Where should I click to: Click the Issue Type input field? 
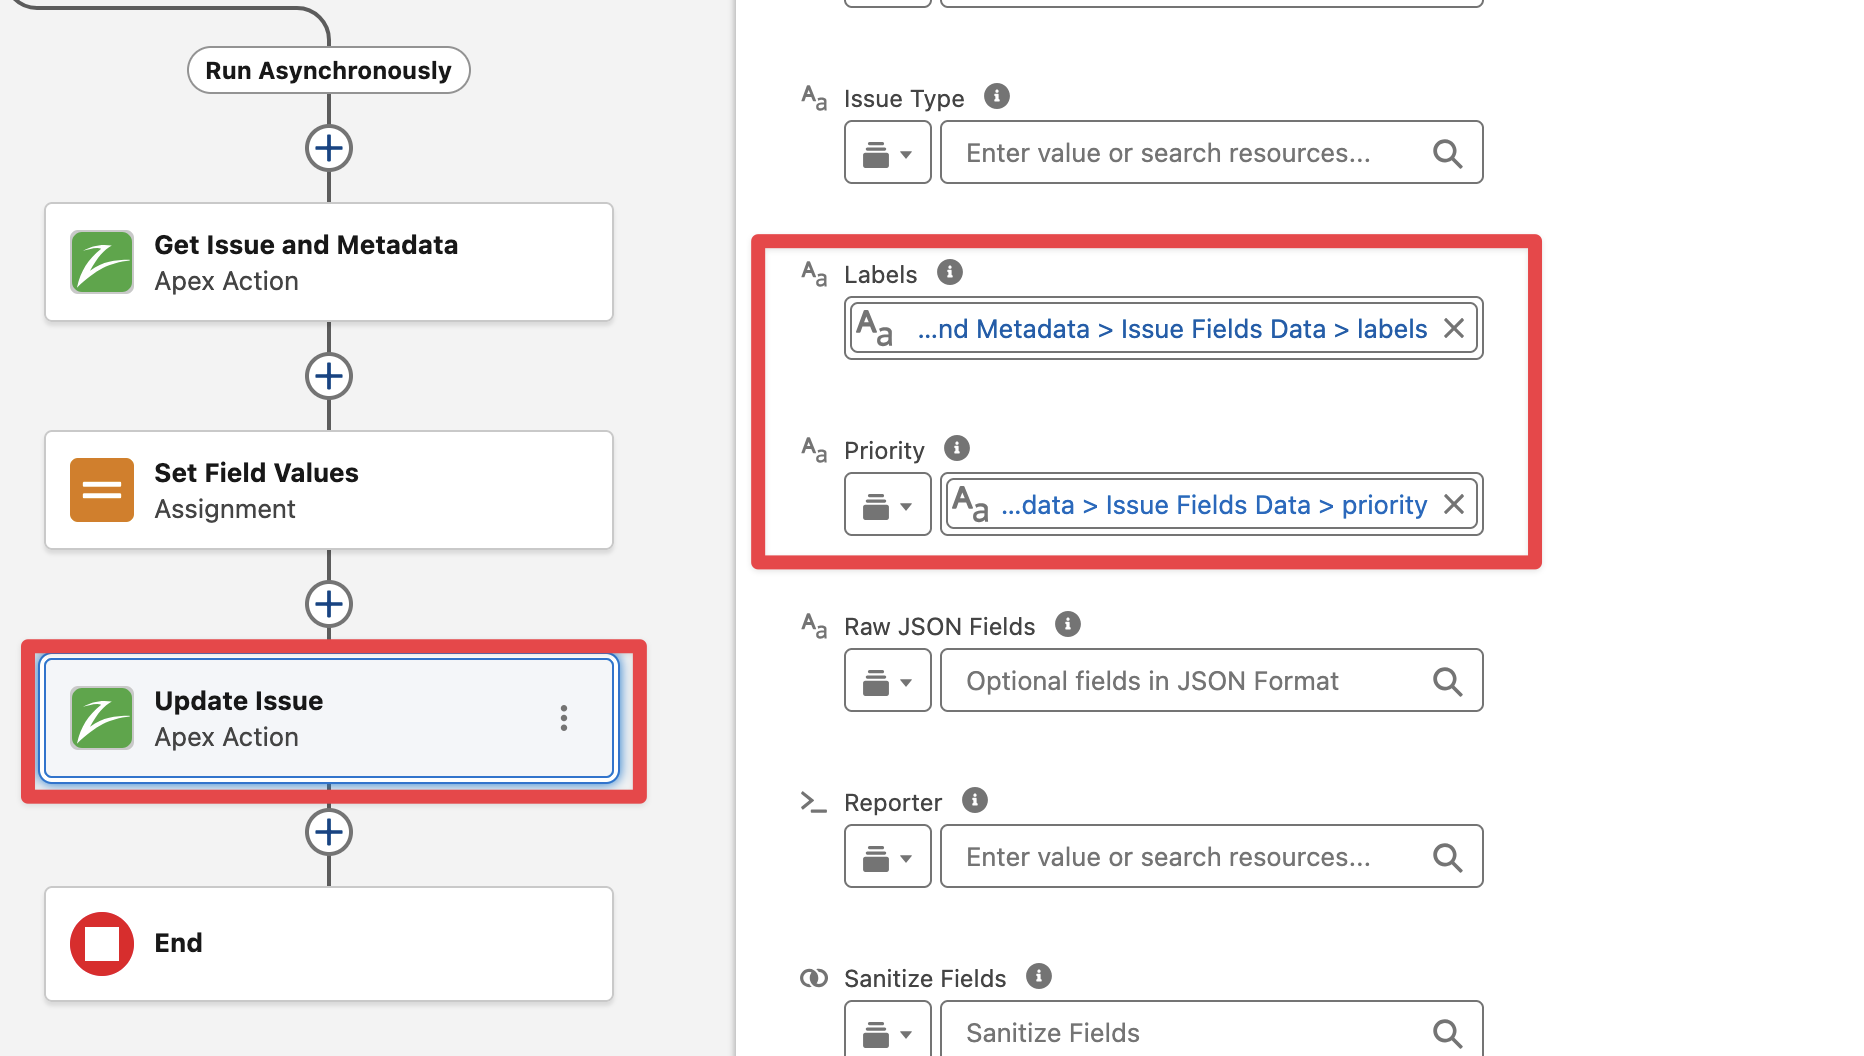point(1211,153)
